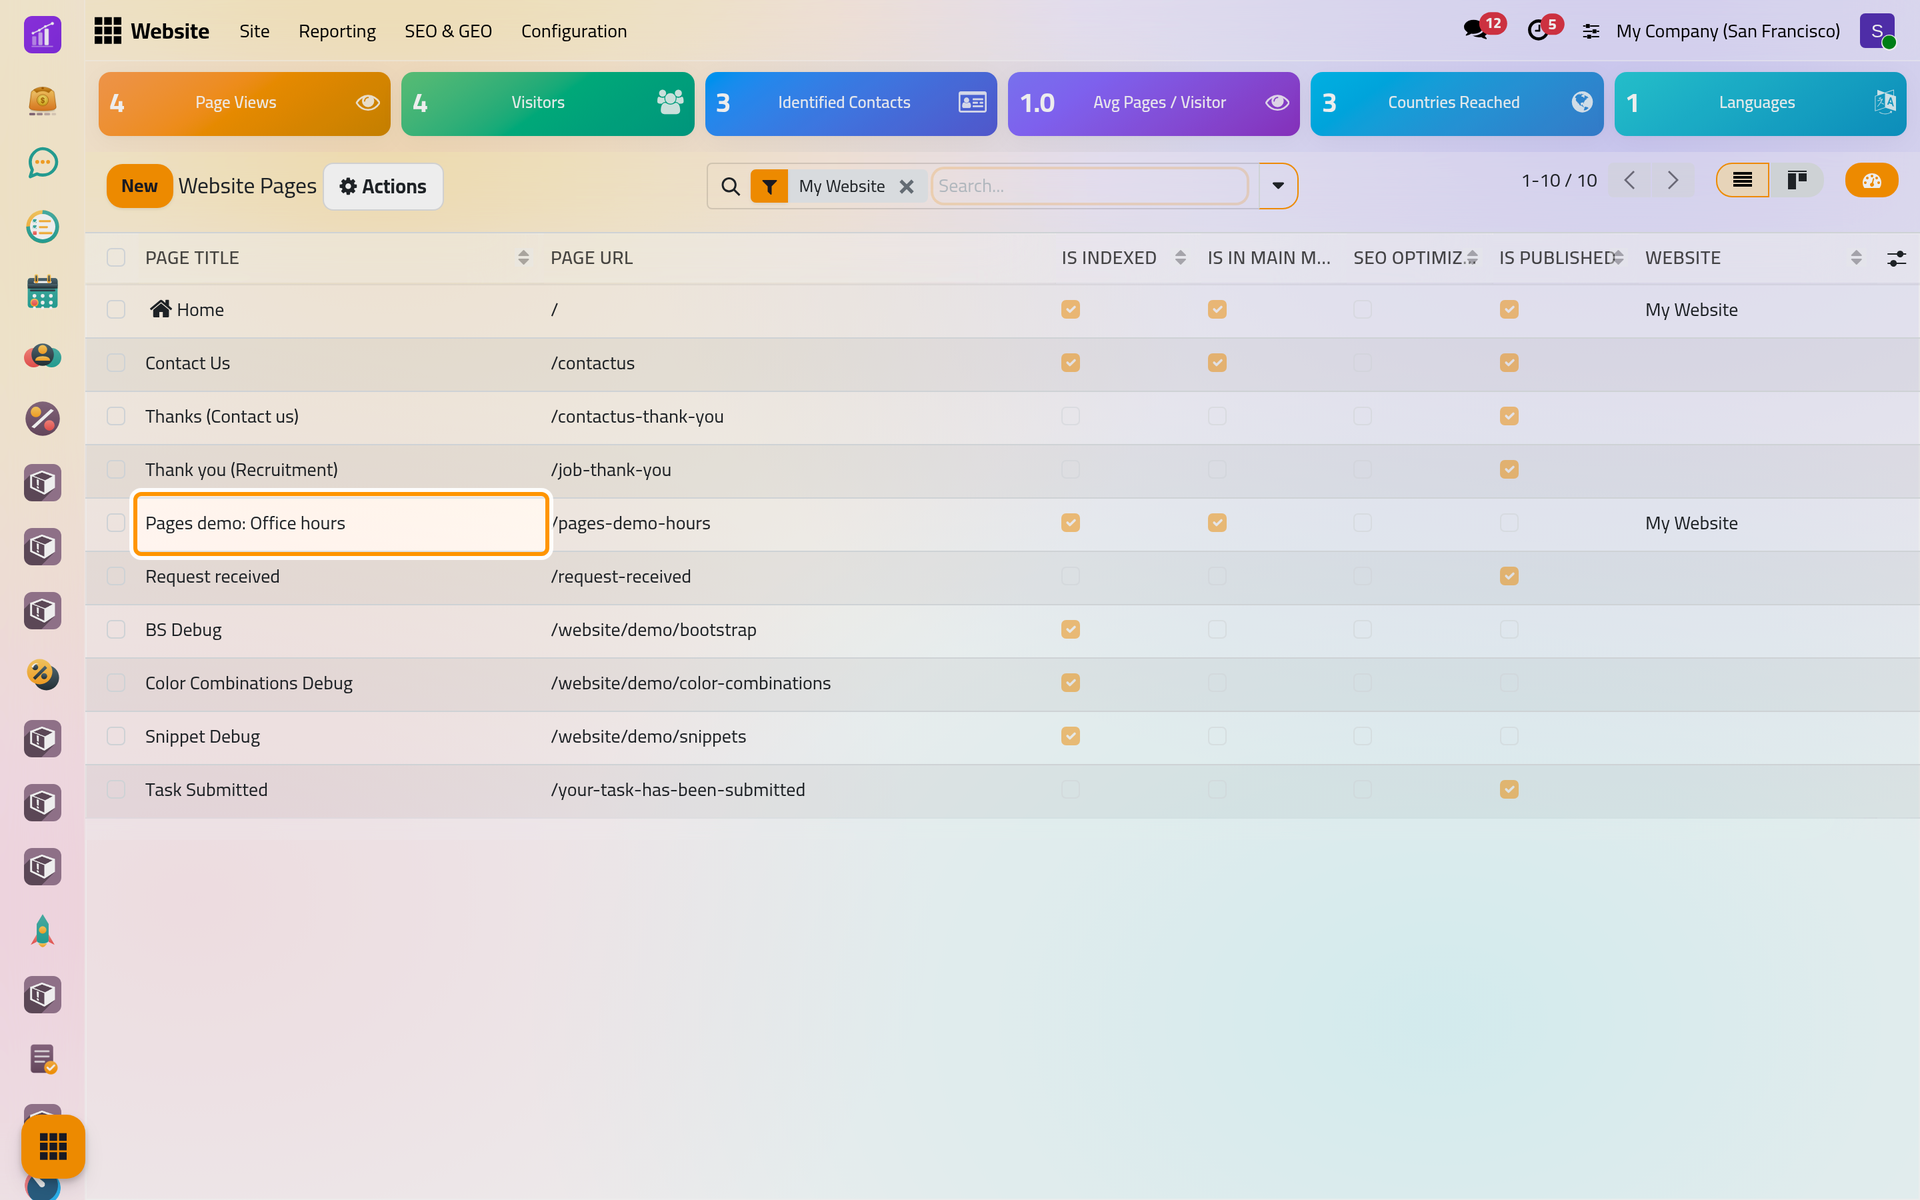Sort by Page Title column
Viewport: 1920px width, 1200px height.
click(336, 258)
